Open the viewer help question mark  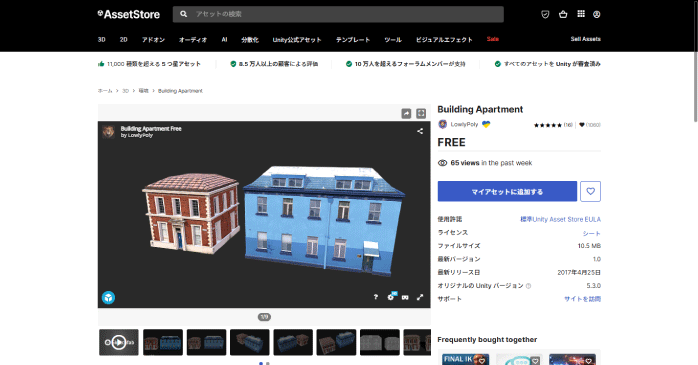click(x=376, y=297)
